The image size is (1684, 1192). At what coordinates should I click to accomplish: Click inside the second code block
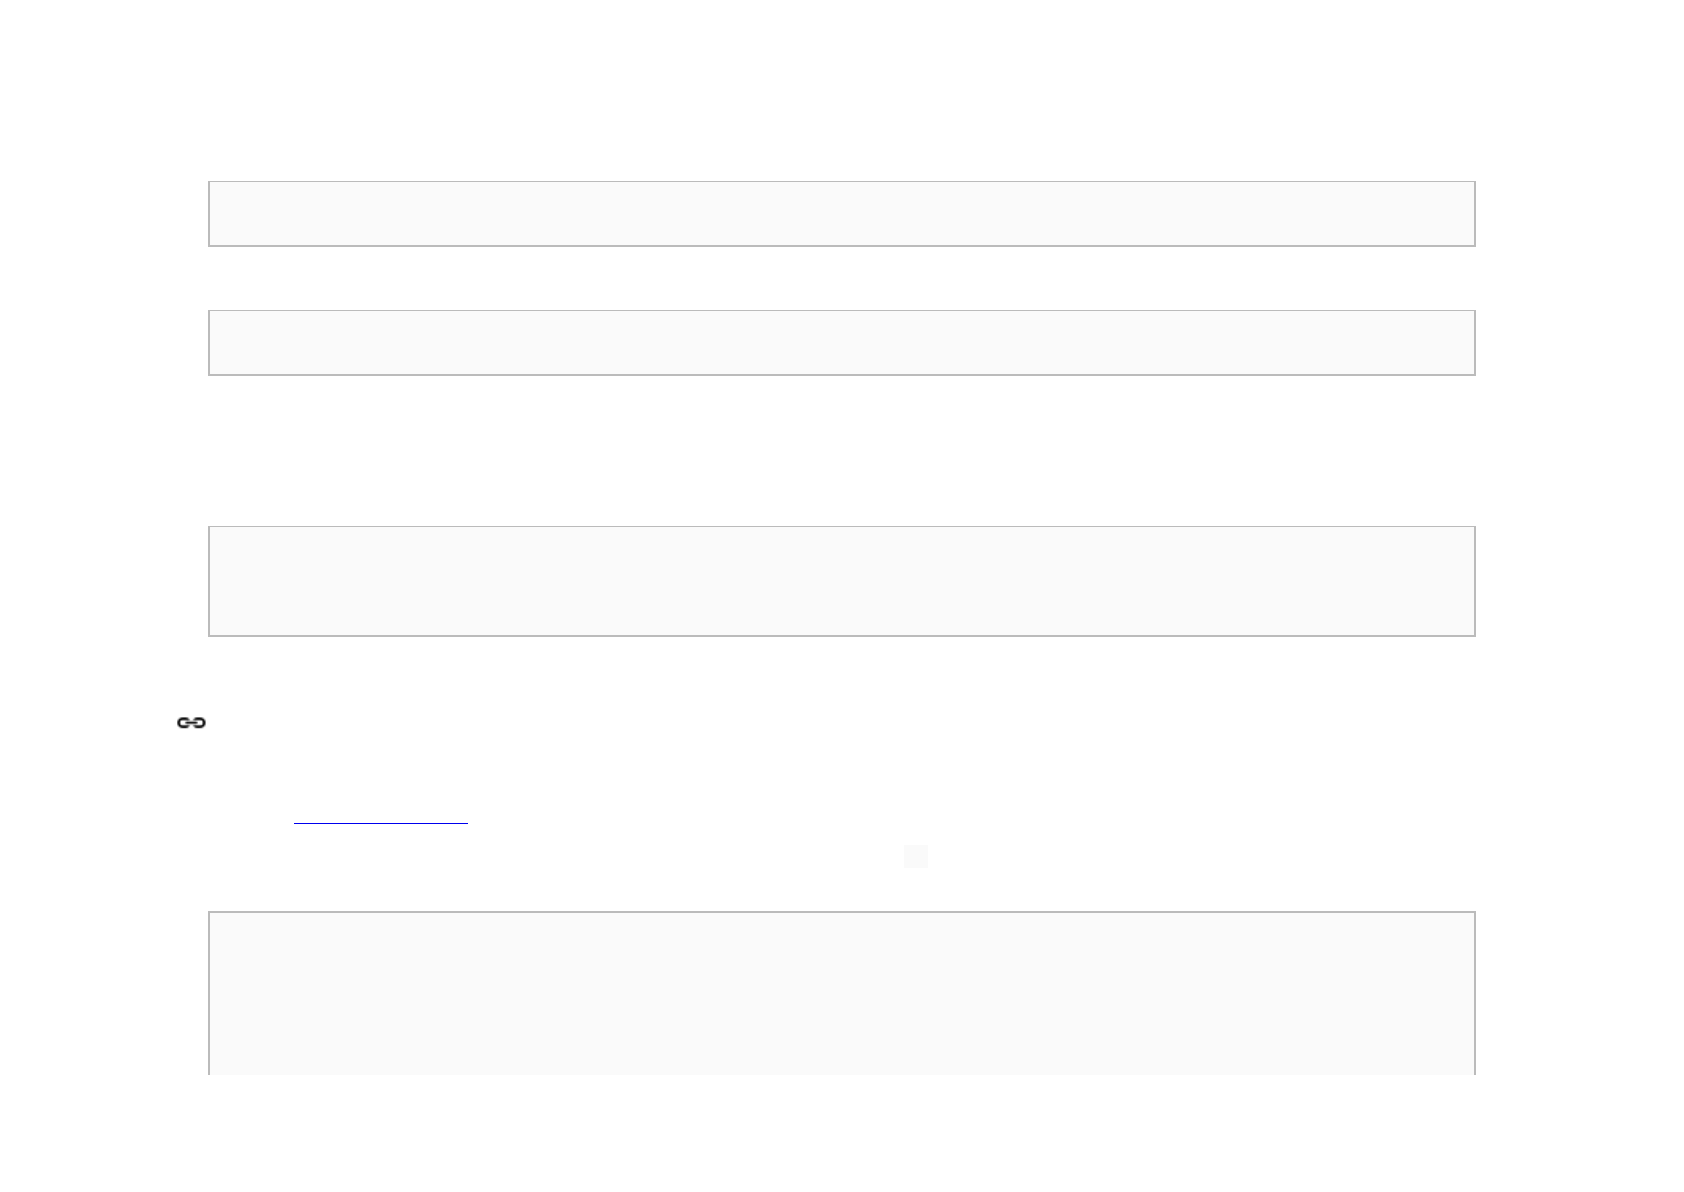click(842, 343)
